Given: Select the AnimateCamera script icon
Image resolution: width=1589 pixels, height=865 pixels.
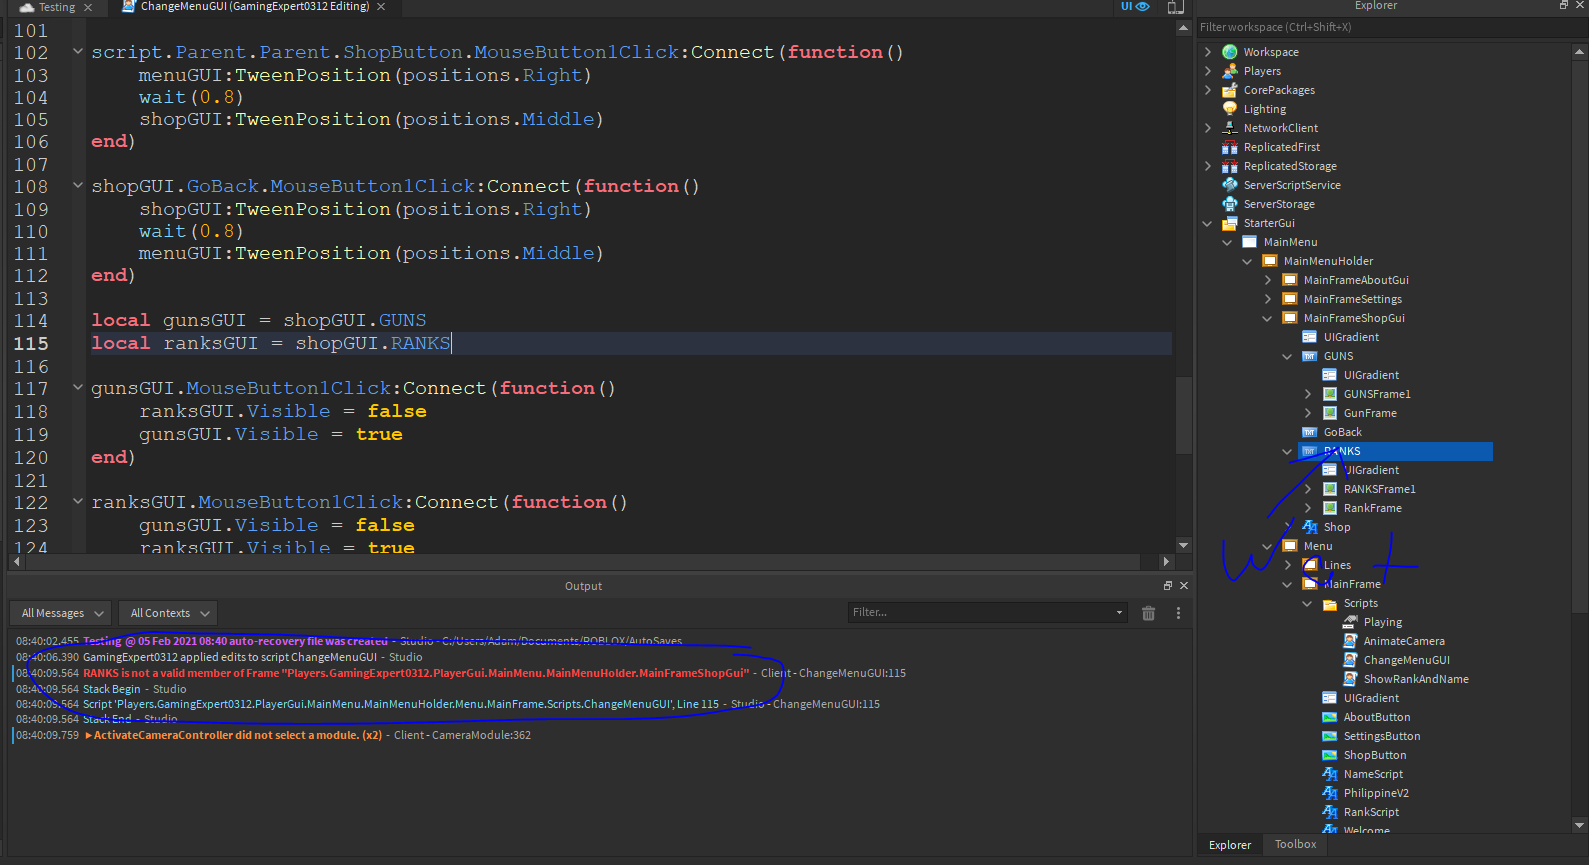Looking at the screenshot, I should [x=1350, y=641].
